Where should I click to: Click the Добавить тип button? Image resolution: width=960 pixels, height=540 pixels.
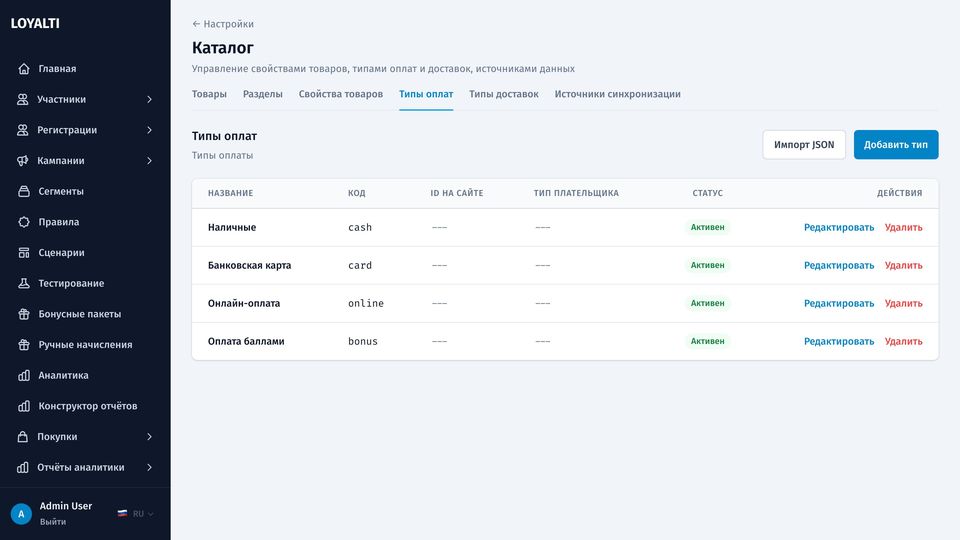pyautogui.click(x=896, y=144)
